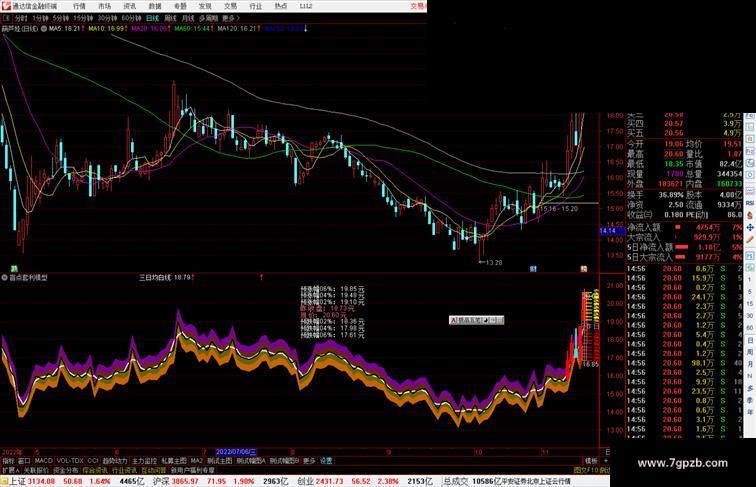Viewport: 756px width, 487px height.
Task: Click the 5日大宗流入 row in quote panel
Action: tap(685, 257)
